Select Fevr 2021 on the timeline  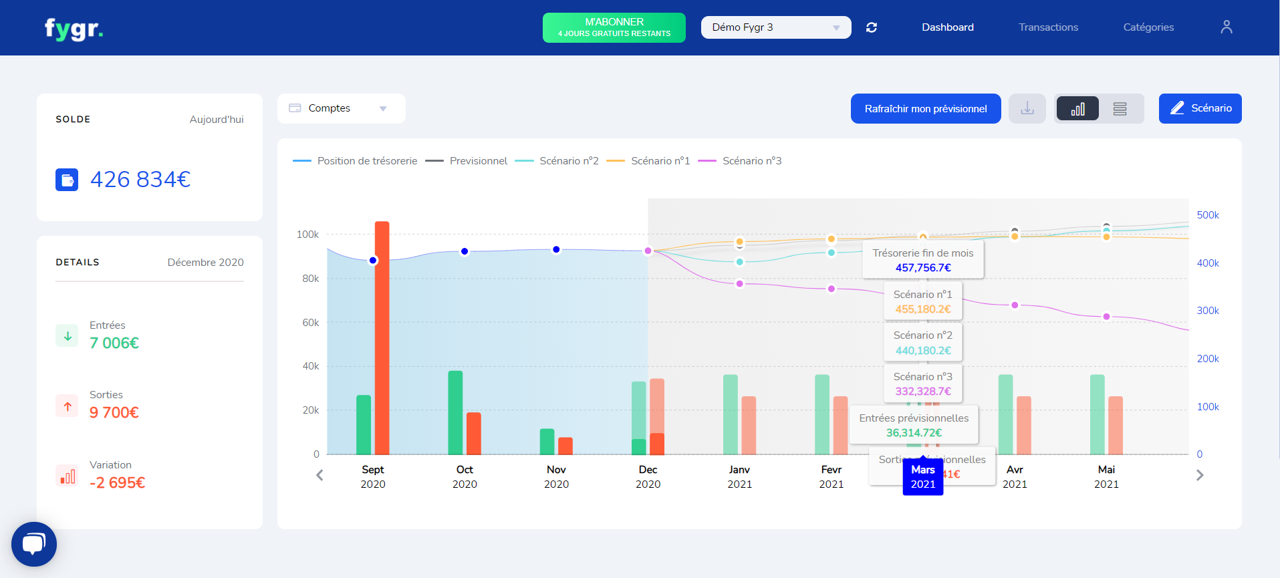[831, 477]
